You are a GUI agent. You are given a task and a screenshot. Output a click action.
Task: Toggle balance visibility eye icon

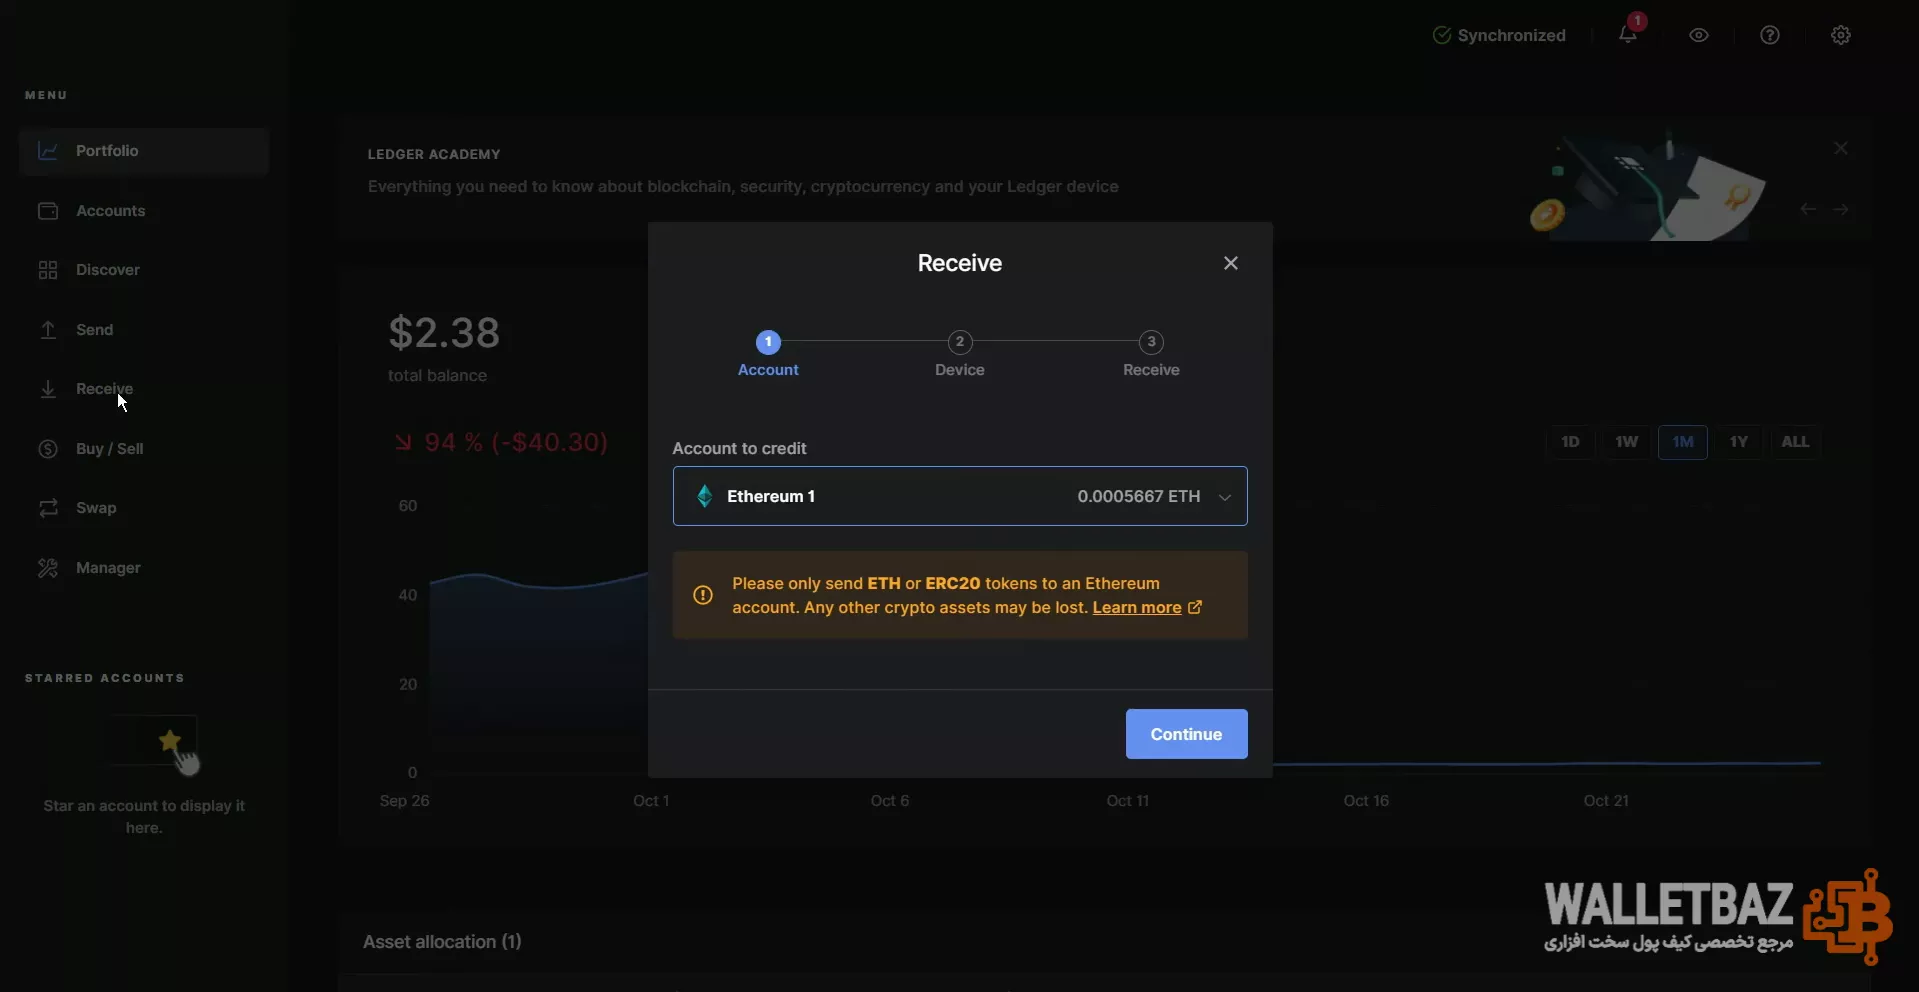coord(1699,35)
